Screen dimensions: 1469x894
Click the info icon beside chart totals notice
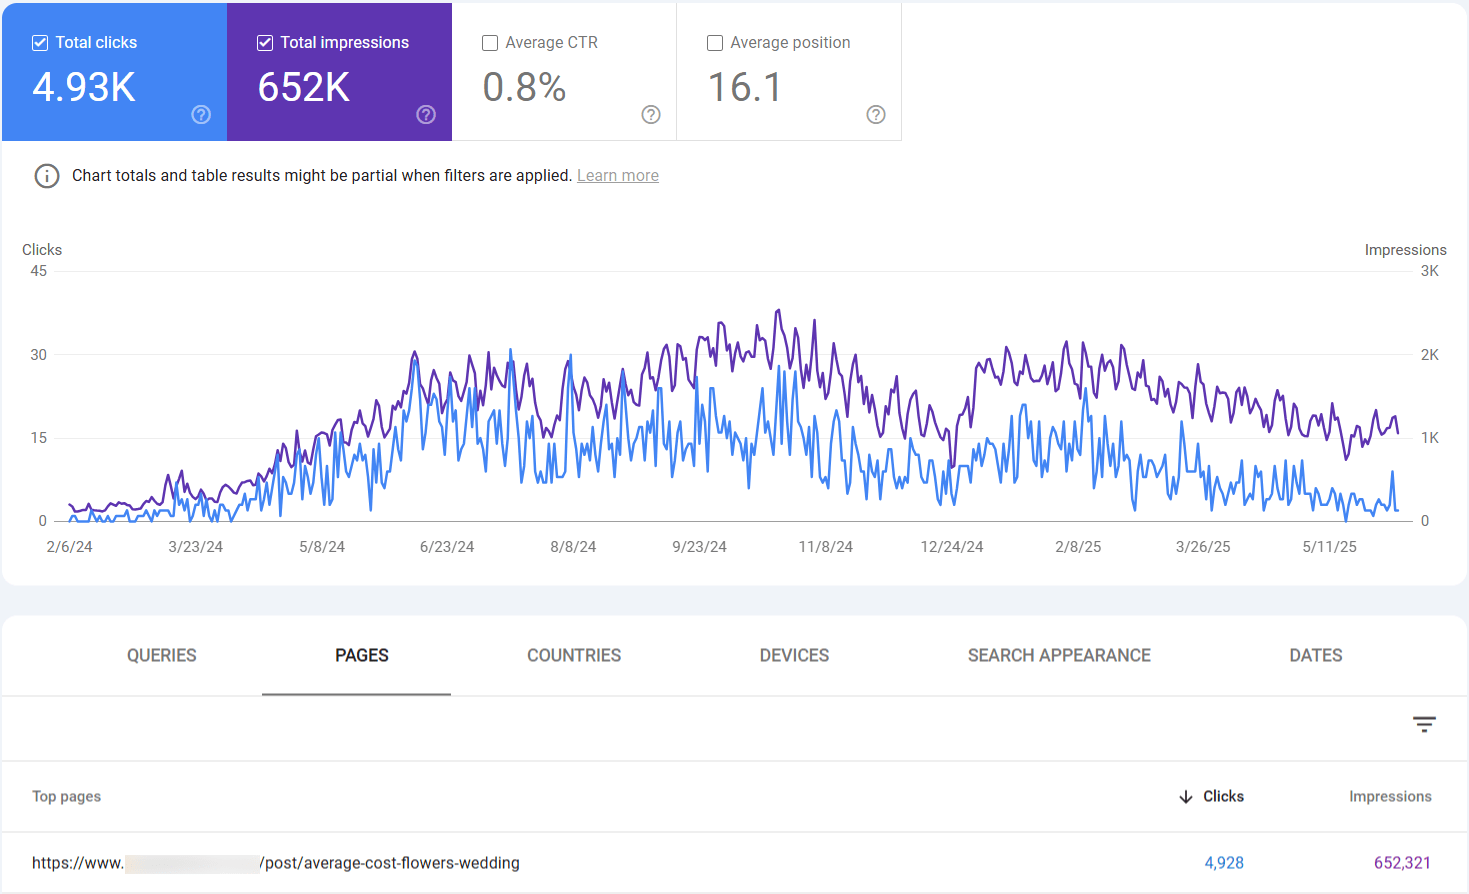point(47,176)
